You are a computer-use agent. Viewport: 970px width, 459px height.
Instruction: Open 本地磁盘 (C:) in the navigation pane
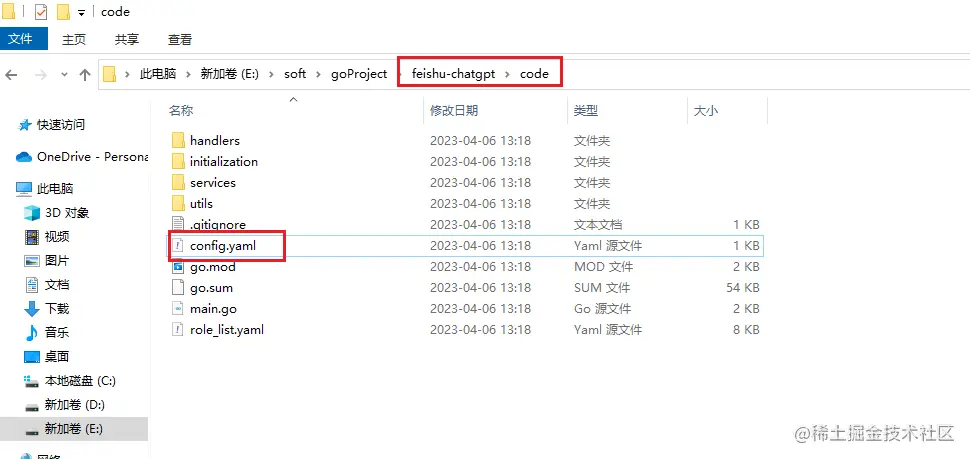point(80,381)
